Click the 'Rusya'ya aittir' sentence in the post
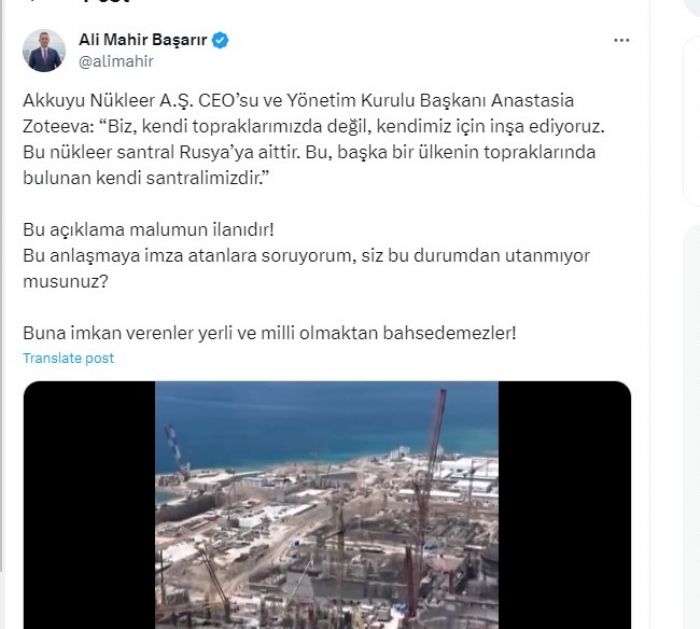 pos(161,152)
